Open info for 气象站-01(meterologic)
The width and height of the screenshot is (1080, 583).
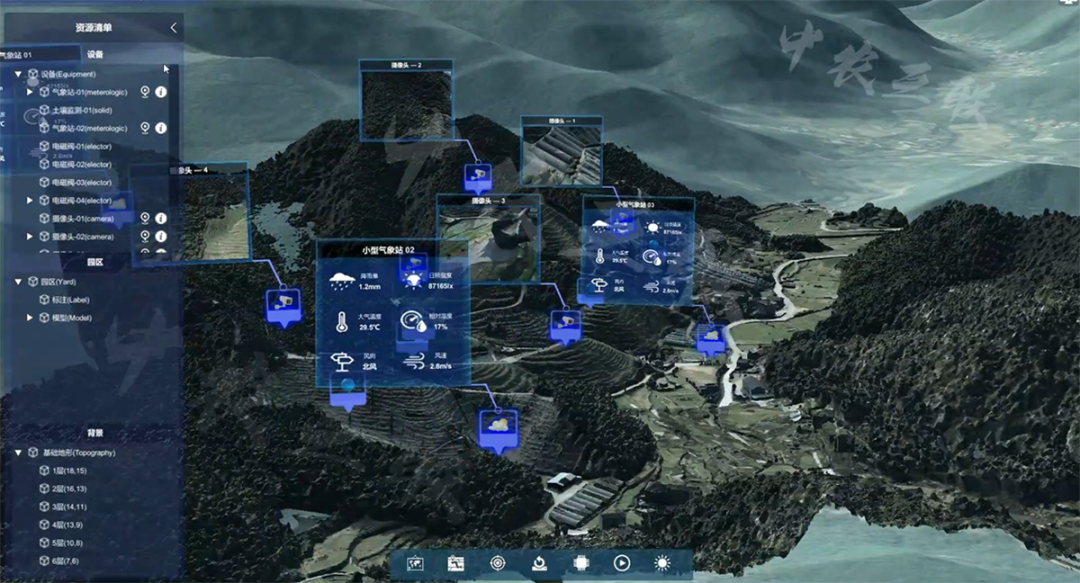coord(161,92)
